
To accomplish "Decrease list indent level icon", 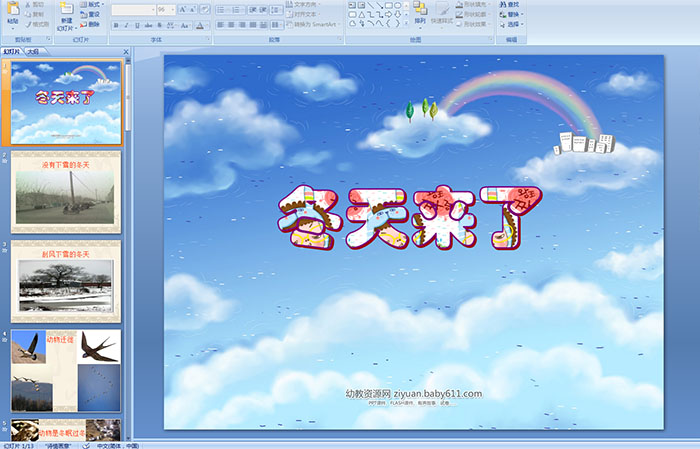I will pos(253,9).
